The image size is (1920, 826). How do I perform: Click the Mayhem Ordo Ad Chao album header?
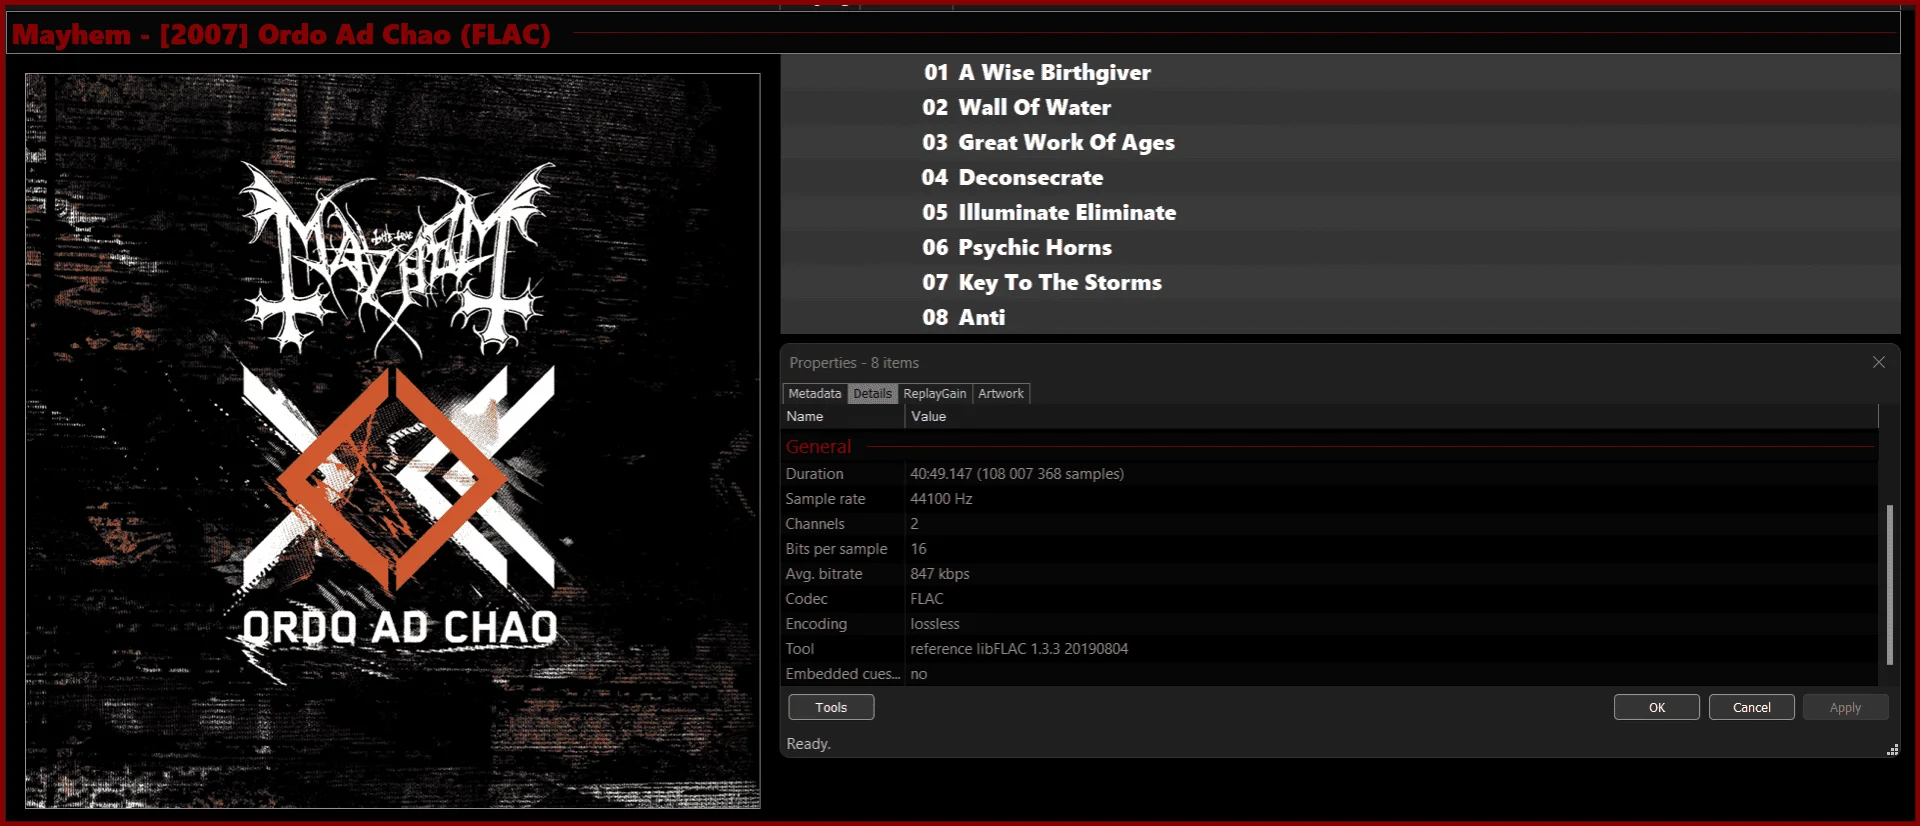tap(281, 34)
